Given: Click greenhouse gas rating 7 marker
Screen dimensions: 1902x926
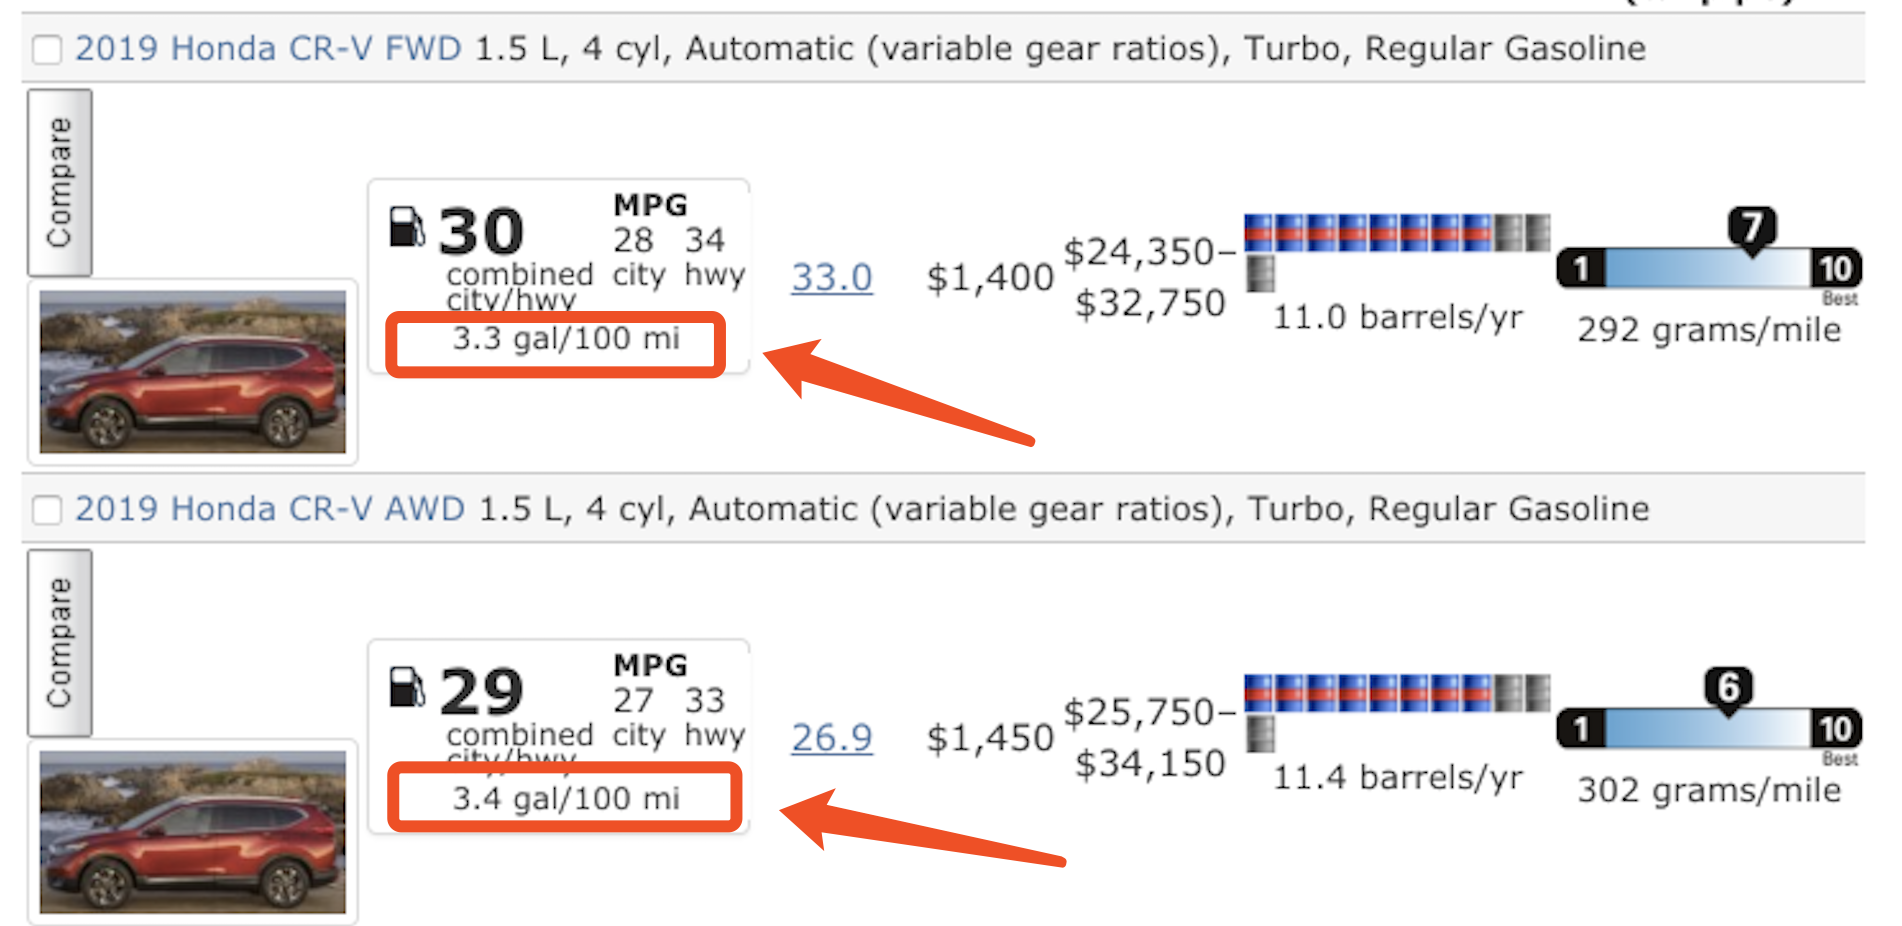Looking at the screenshot, I should click(1752, 228).
